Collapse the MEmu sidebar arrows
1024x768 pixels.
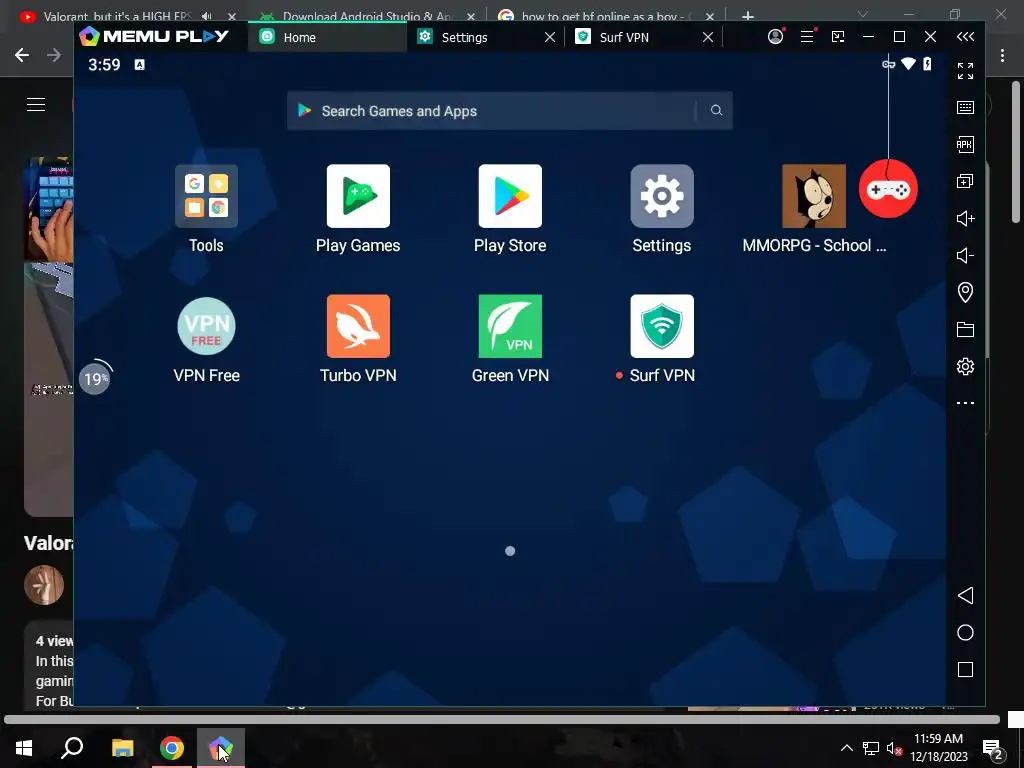(965, 37)
